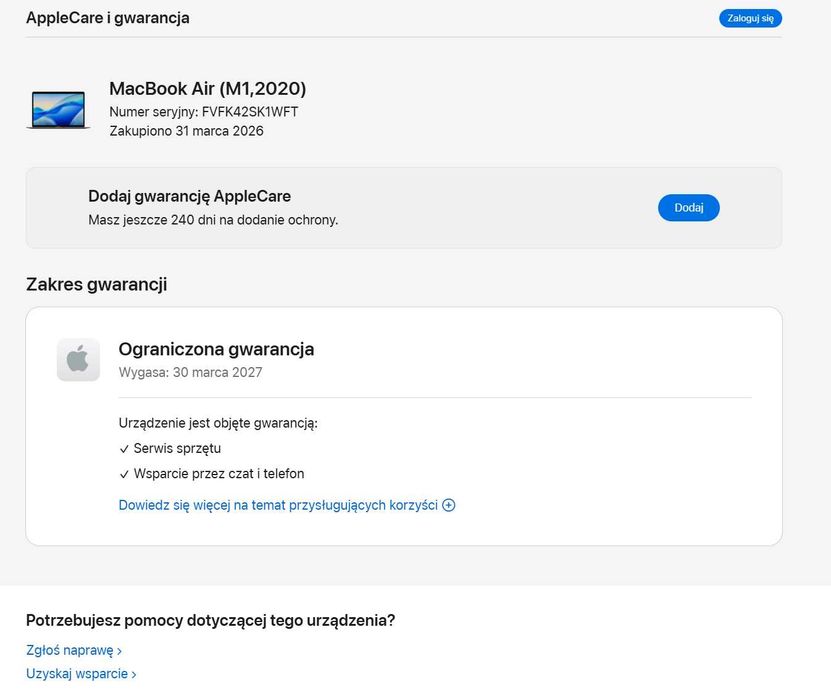Click the Zaloguj się button
Image resolution: width=831 pixels, height=699 pixels.
point(750,19)
